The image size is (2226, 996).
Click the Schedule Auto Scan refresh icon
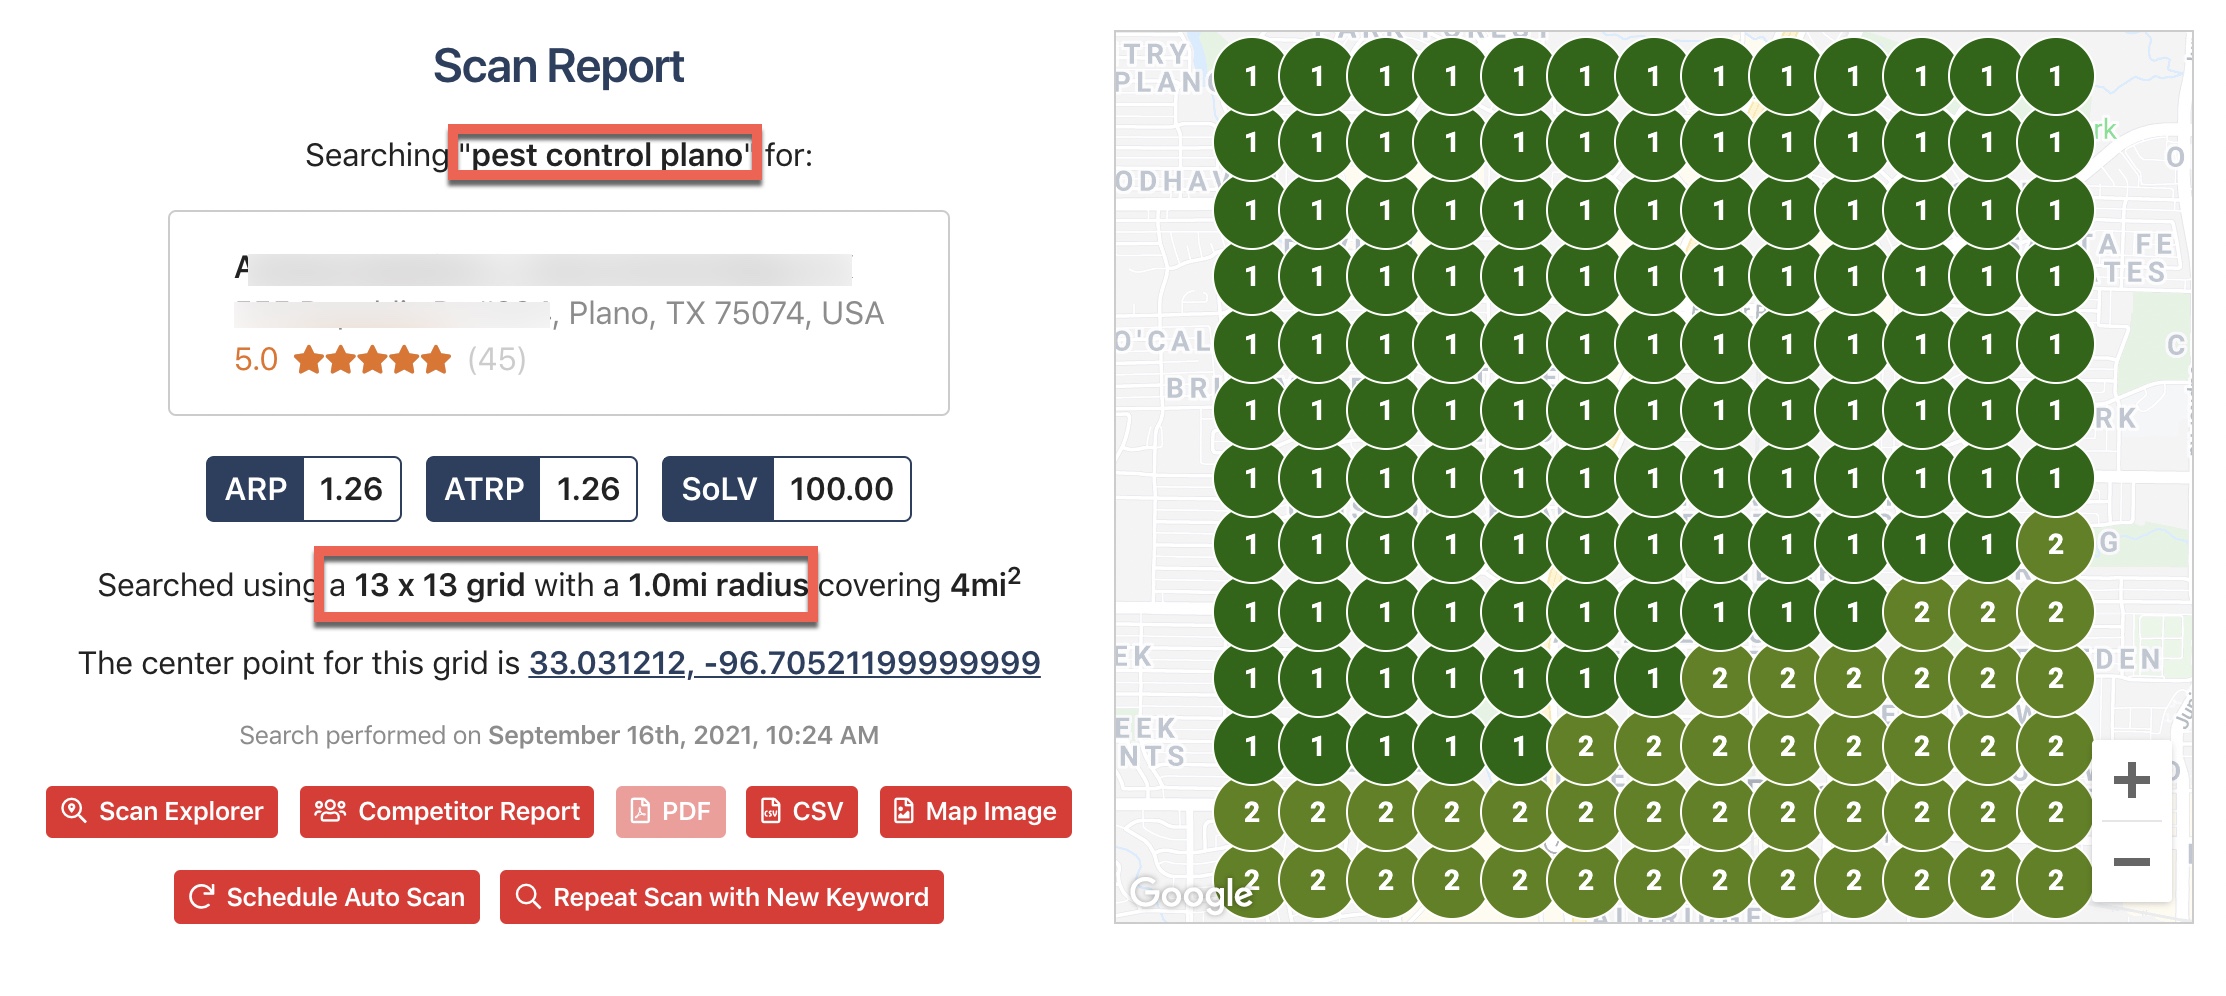click(202, 897)
